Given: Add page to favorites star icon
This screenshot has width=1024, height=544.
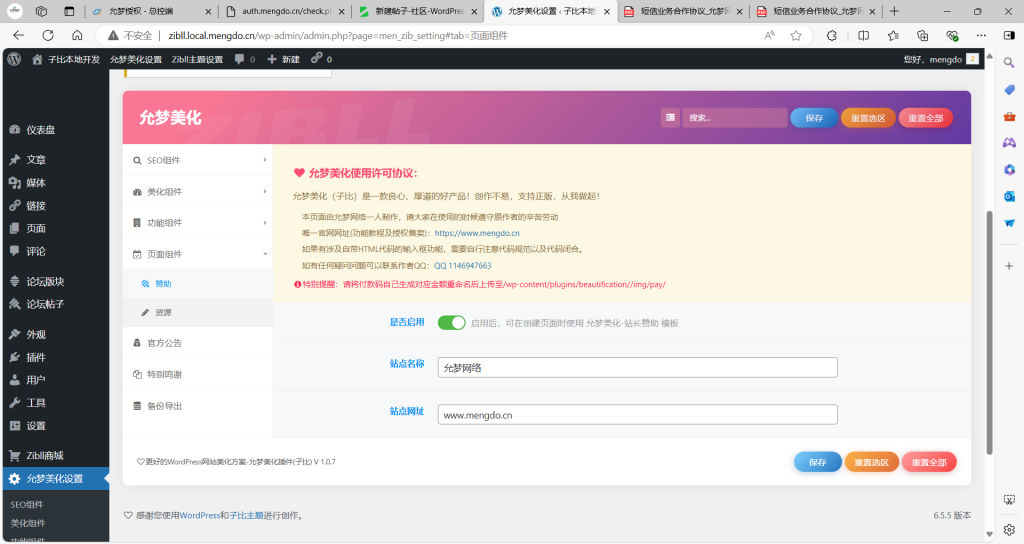Looking at the screenshot, I should (x=796, y=35).
